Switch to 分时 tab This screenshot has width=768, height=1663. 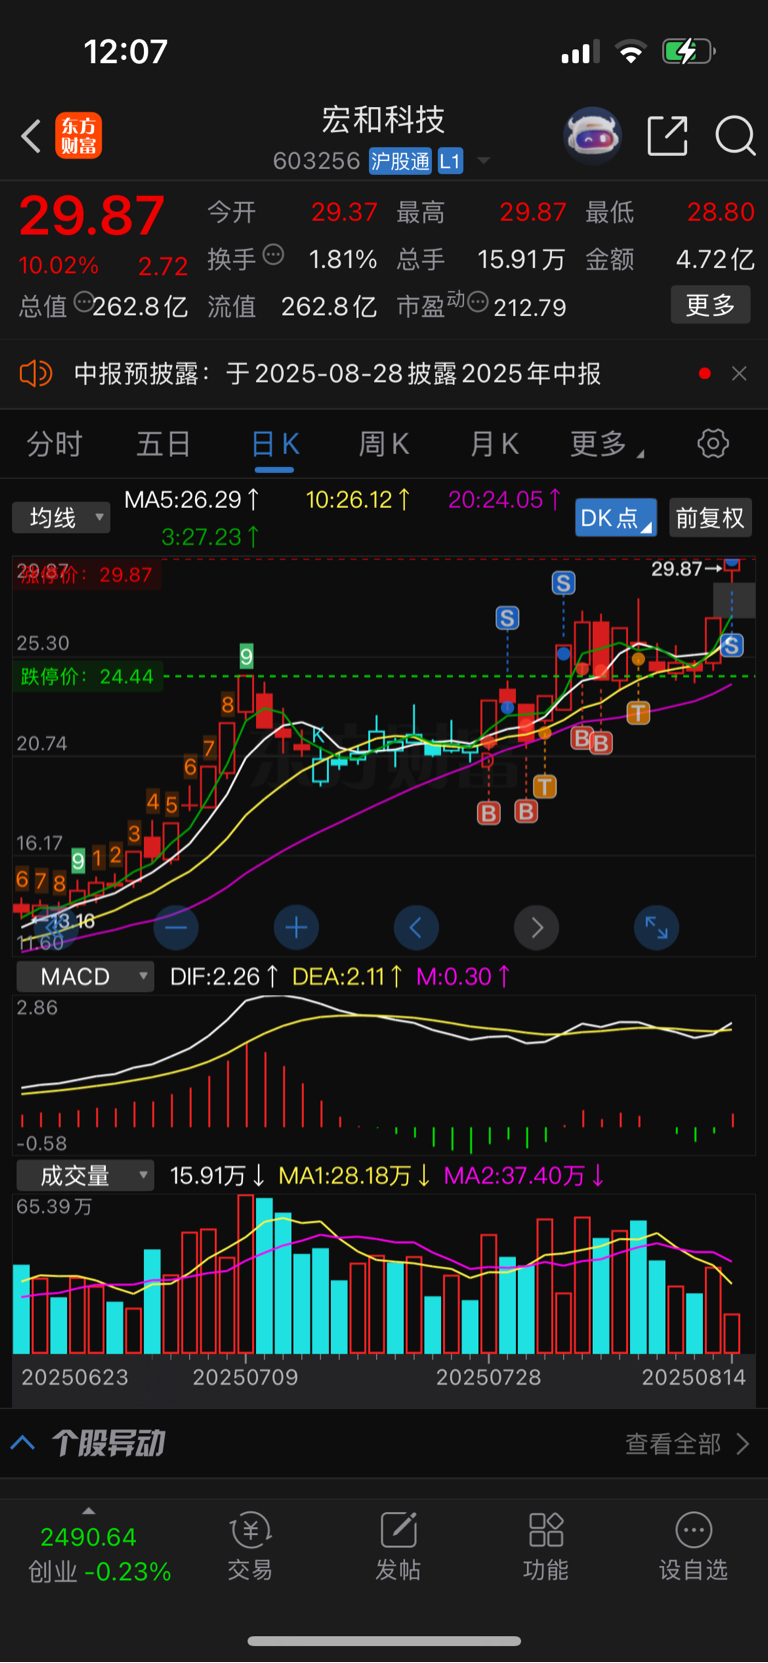pos(54,444)
